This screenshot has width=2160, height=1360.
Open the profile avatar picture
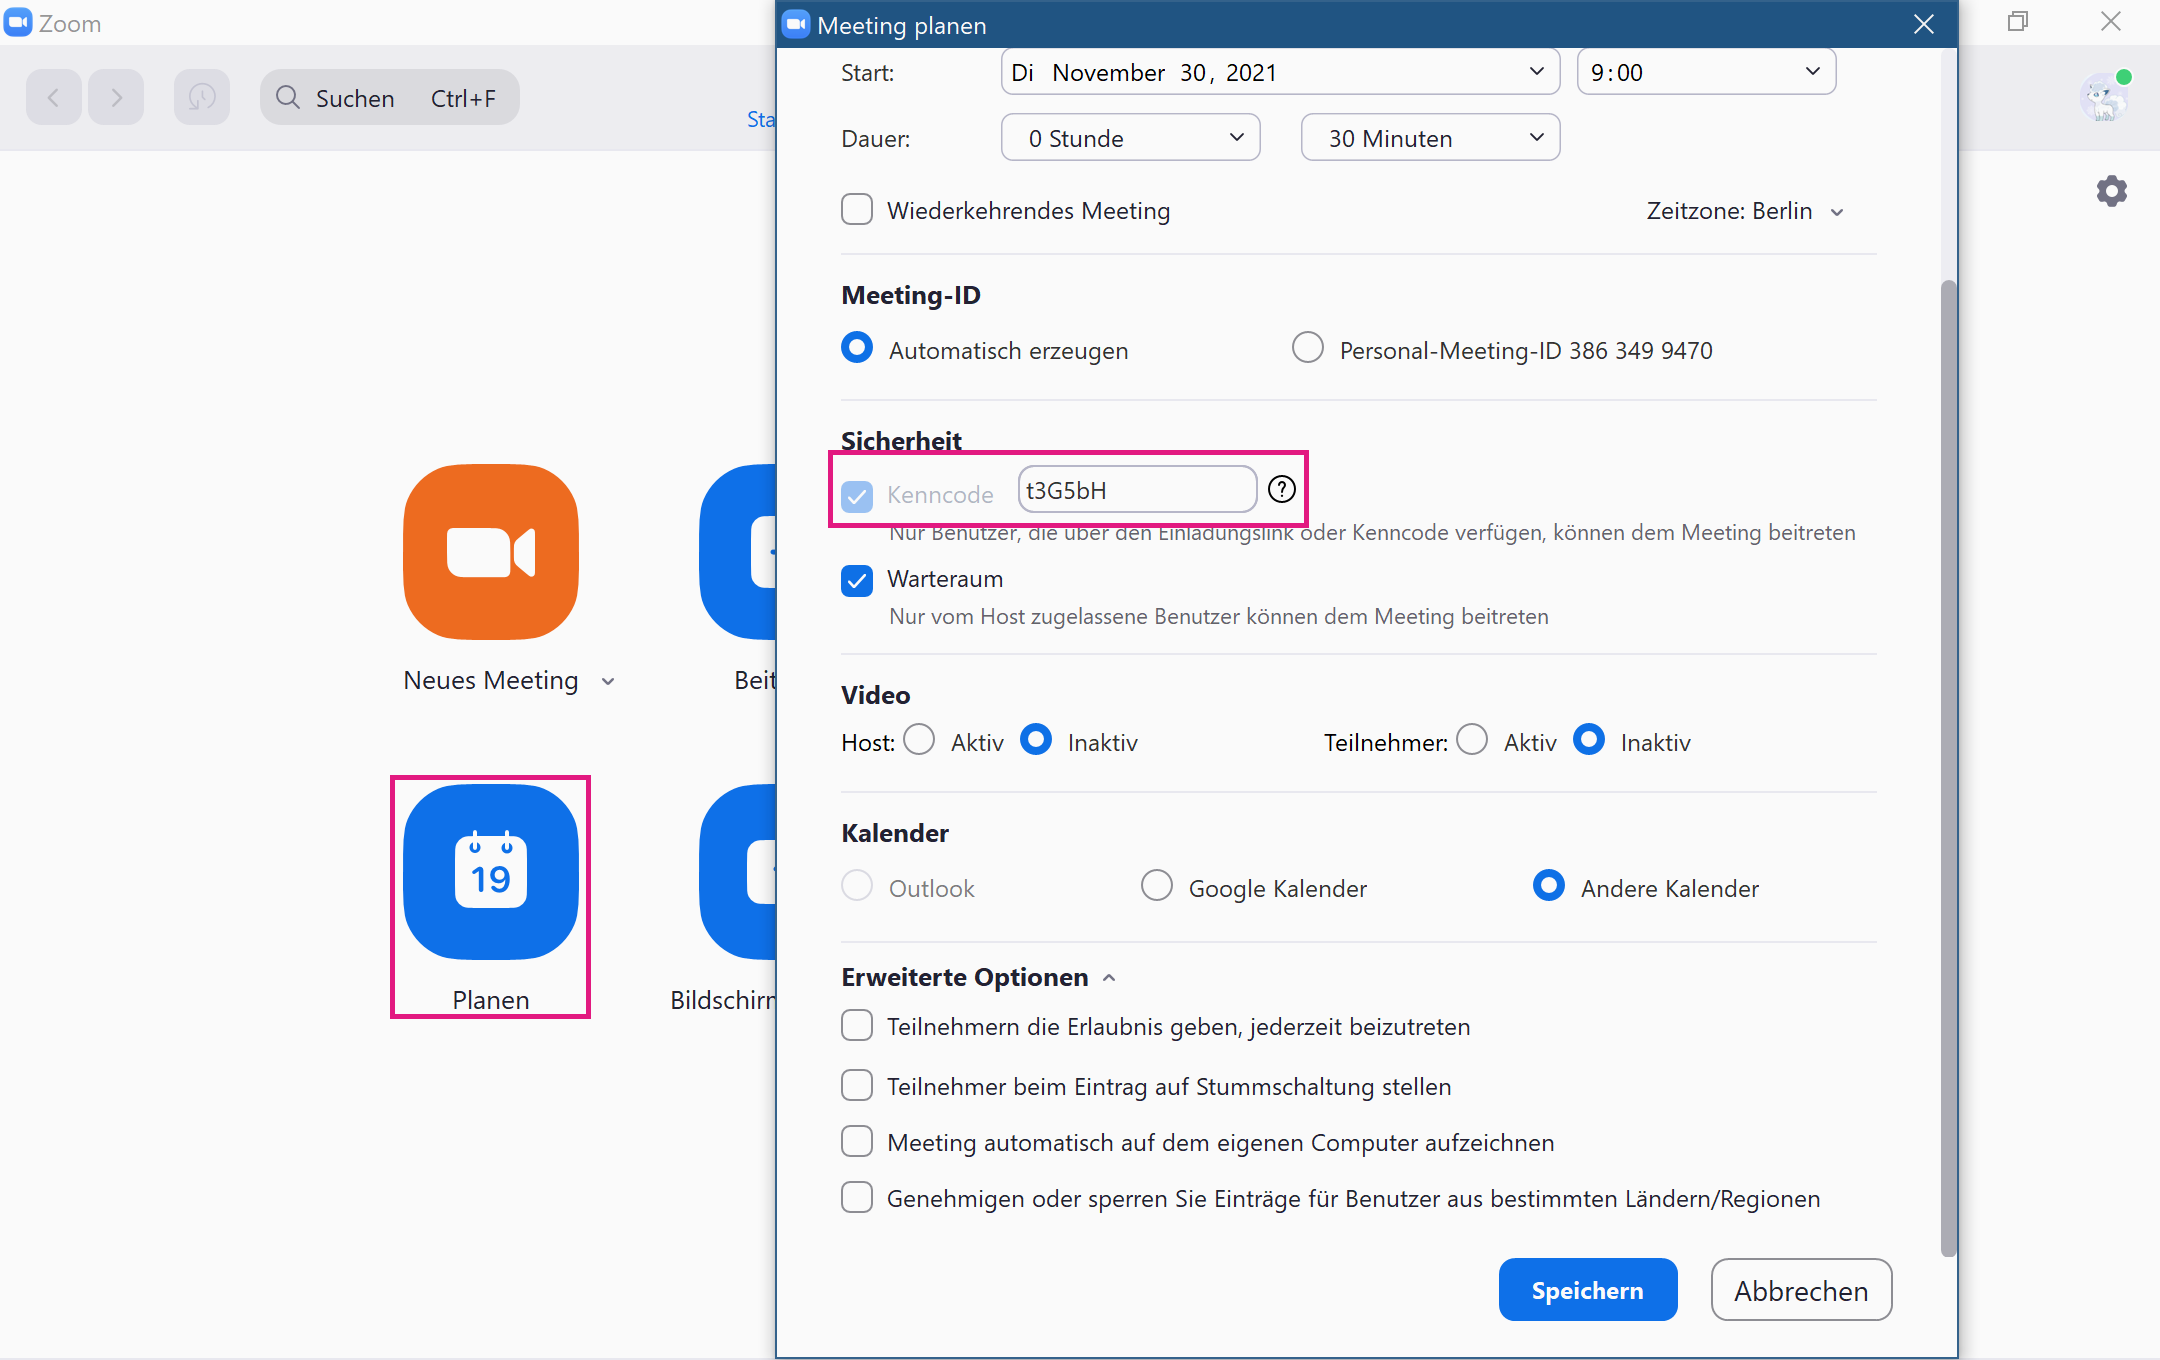tap(2102, 98)
